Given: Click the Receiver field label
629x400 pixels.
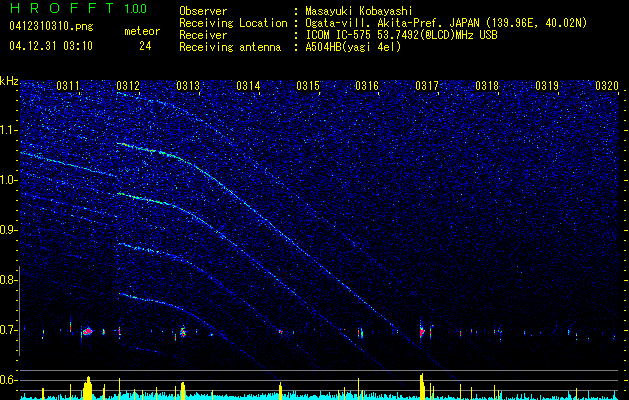Looking at the screenshot, I should 203,35.
